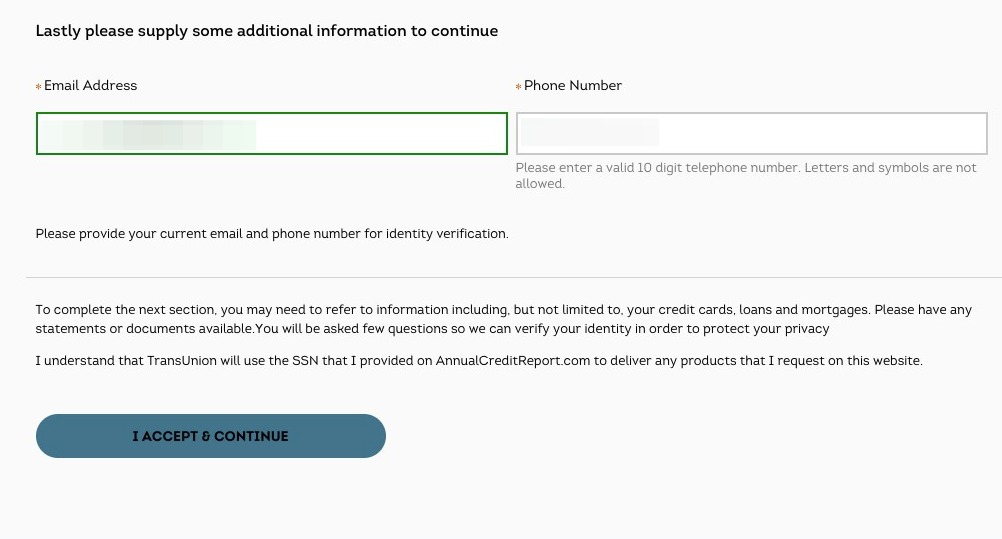Click the 'Lastly please supply' heading
1002x539 pixels.
tap(266, 31)
